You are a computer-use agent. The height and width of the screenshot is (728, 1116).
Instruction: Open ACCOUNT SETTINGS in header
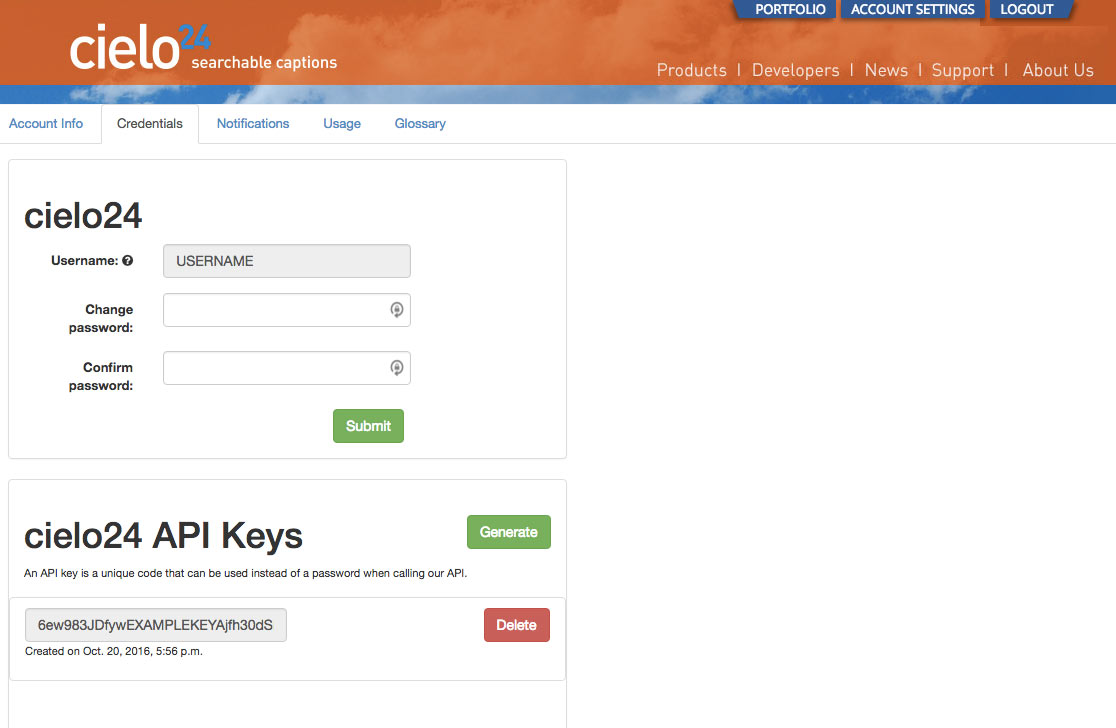pyautogui.click(x=912, y=9)
